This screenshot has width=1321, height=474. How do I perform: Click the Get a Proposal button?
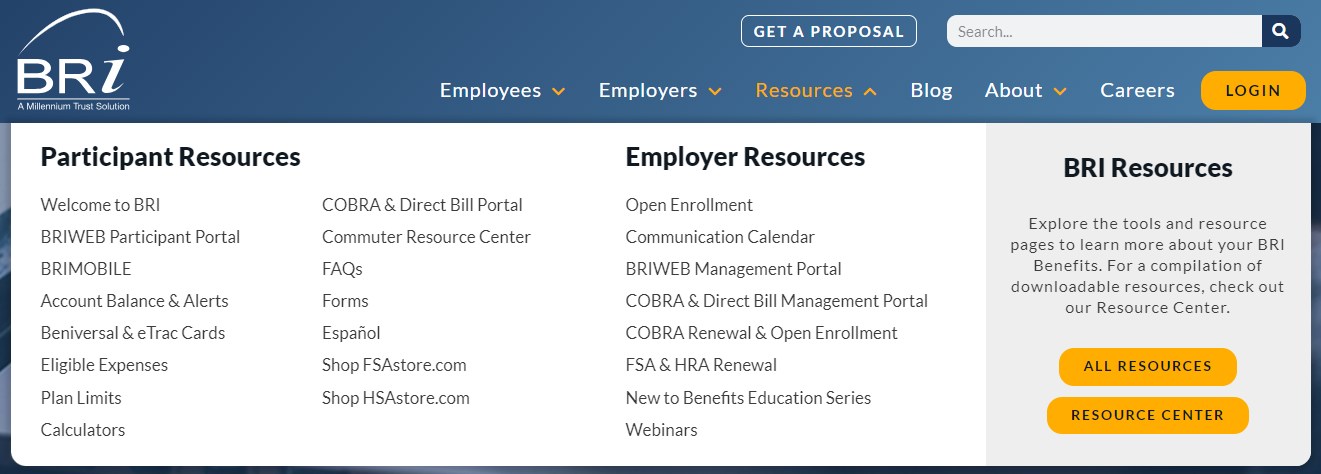[x=828, y=31]
